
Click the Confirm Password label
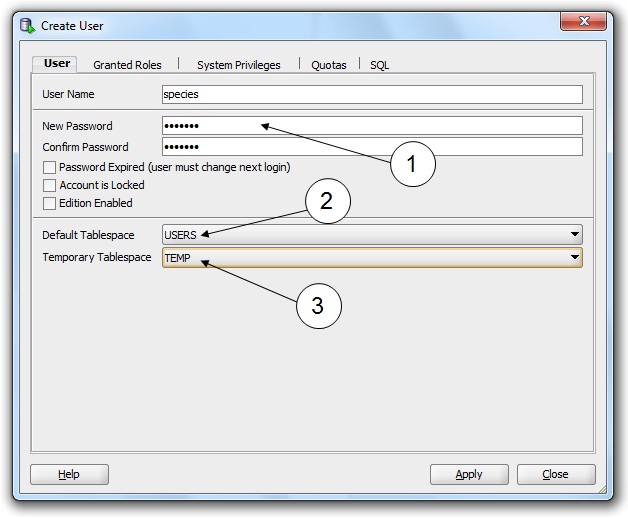point(85,147)
